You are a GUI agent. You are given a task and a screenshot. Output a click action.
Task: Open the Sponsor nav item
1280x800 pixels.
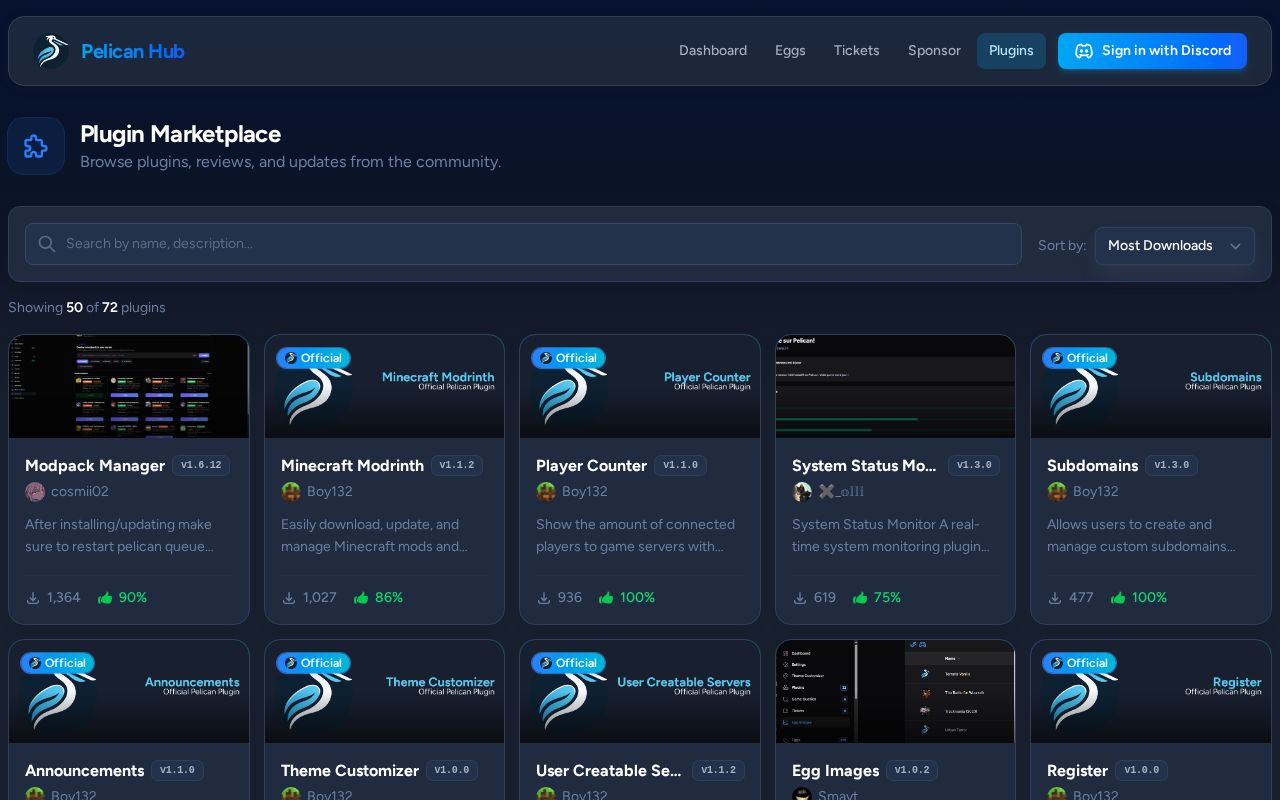(934, 51)
